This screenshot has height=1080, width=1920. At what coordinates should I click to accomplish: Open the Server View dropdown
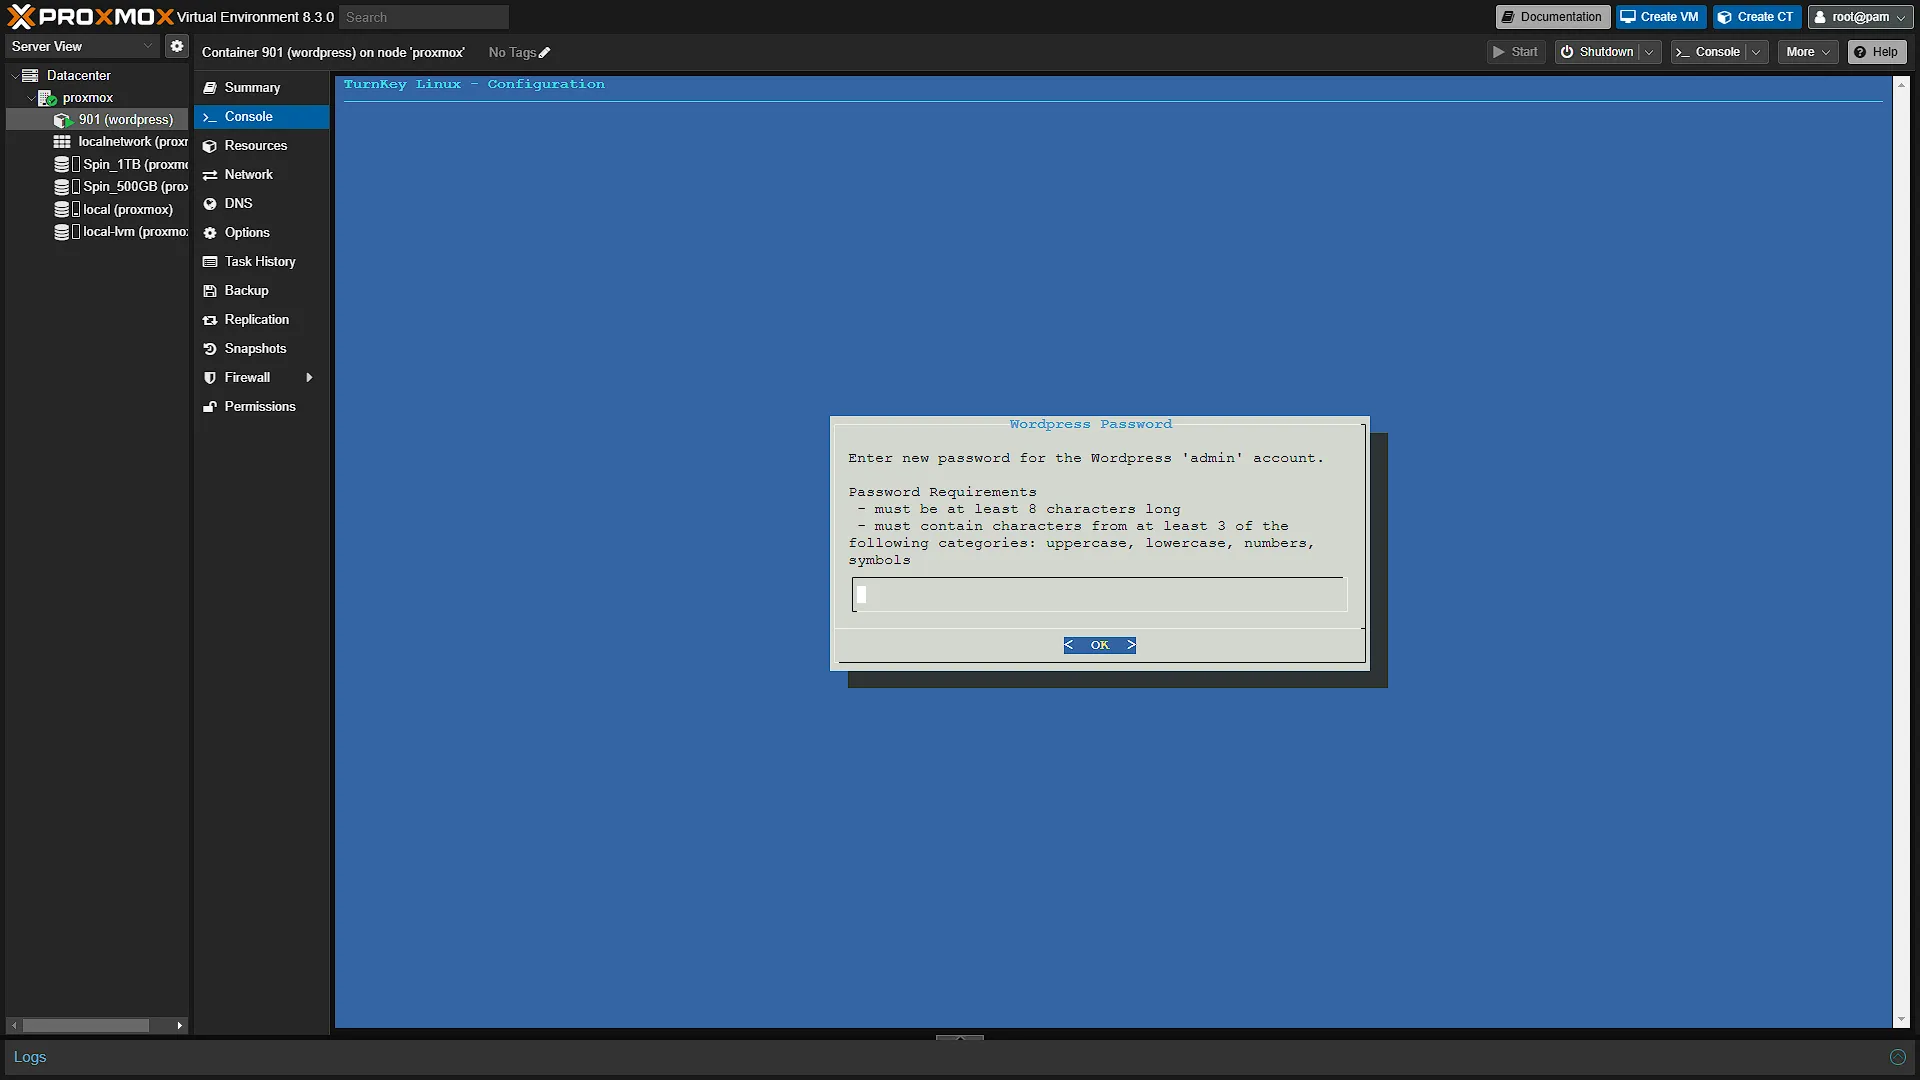[x=82, y=46]
